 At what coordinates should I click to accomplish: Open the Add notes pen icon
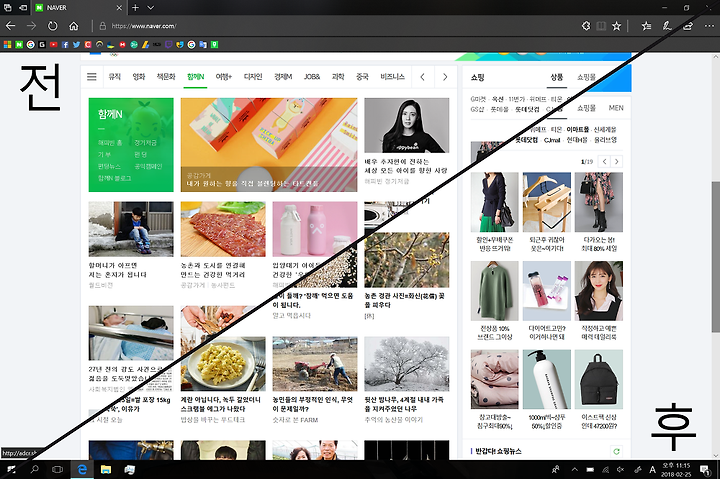coord(667,26)
